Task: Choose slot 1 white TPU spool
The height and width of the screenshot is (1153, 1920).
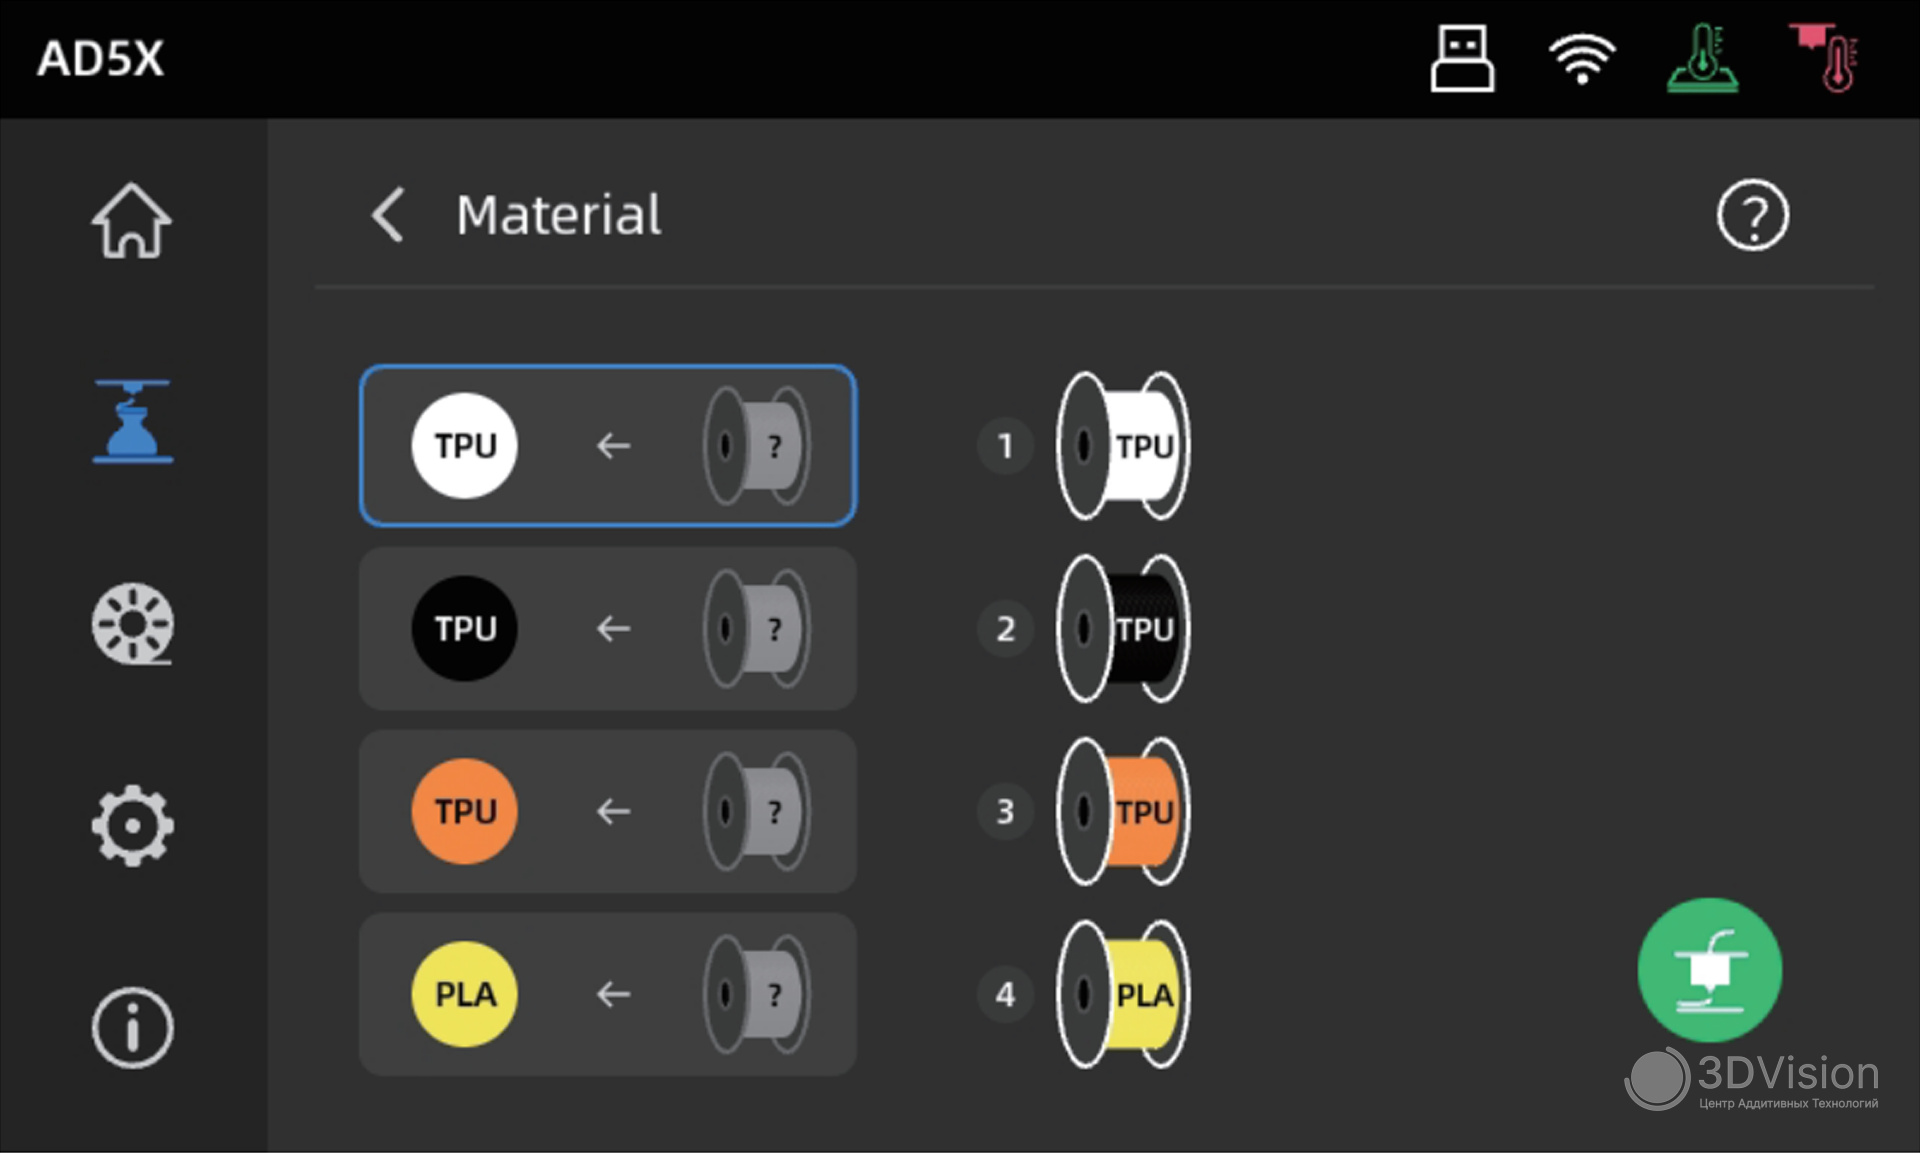Action: click(1123, 446)
